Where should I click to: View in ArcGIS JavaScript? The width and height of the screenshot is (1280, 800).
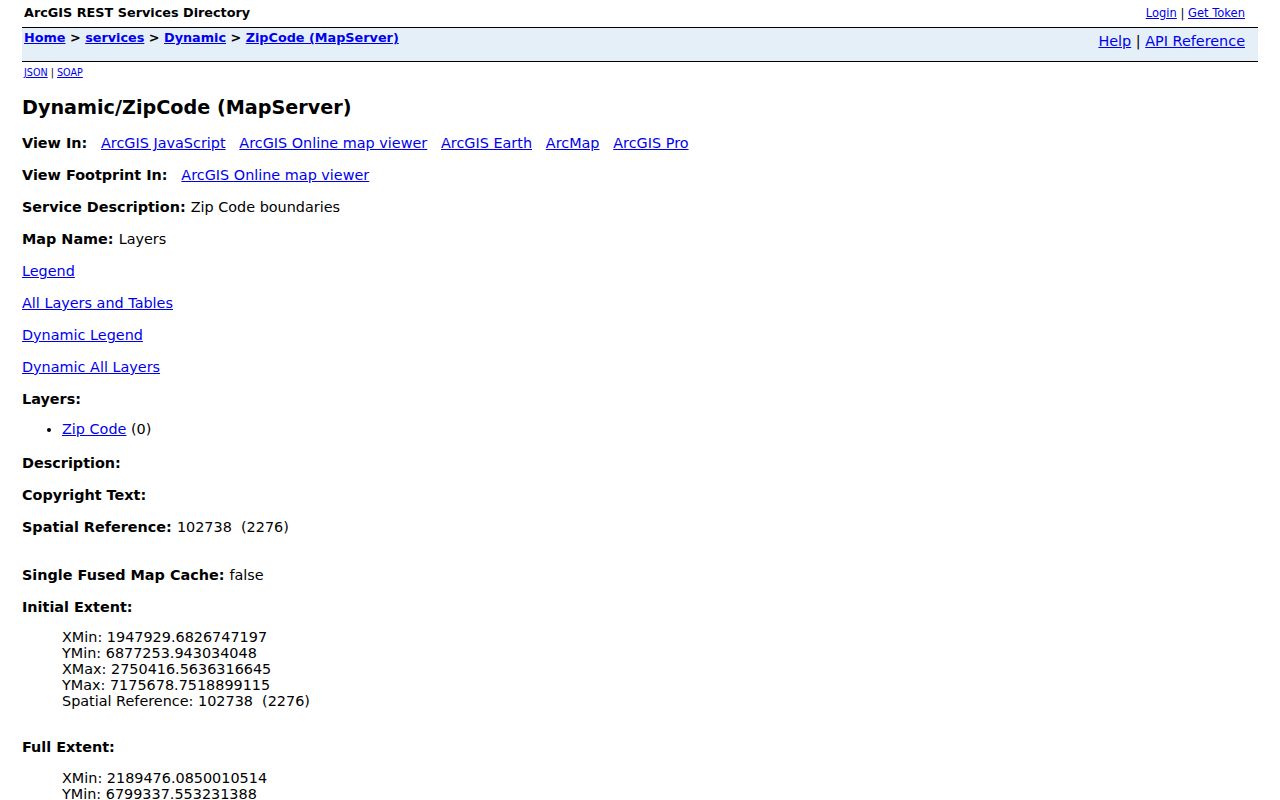point(163,143)
